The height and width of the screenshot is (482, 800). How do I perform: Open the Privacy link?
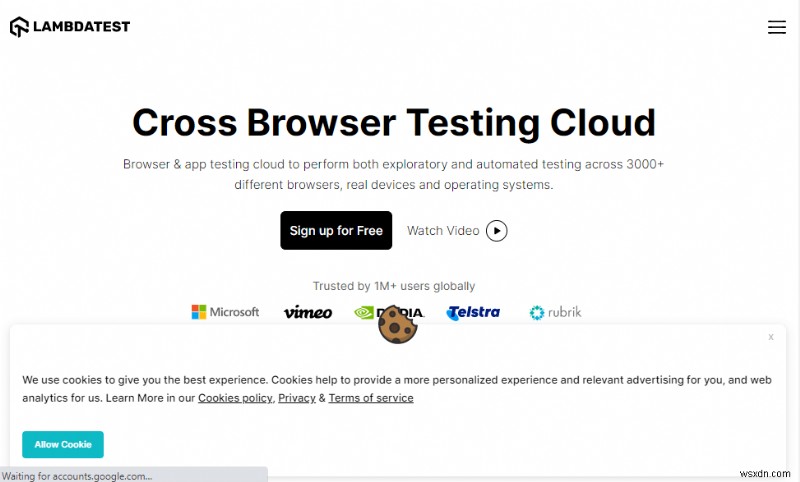pos(297,398)
